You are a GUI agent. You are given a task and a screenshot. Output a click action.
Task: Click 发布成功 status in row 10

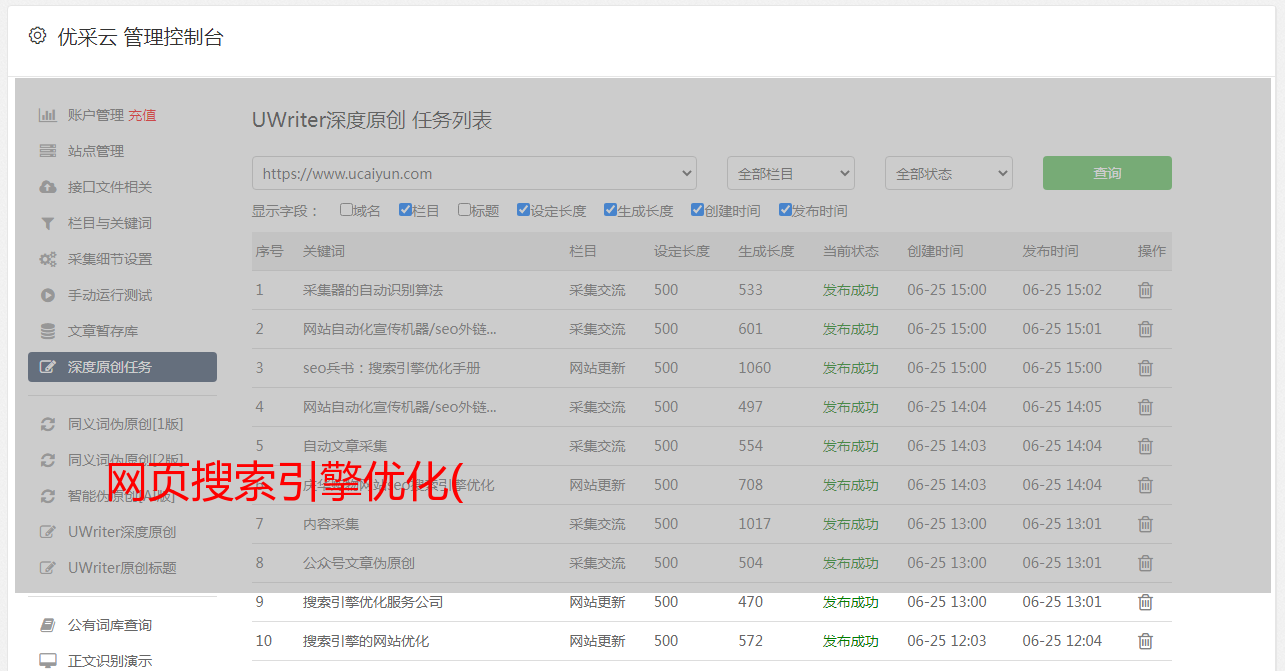pyautogui.click(x=851, y=641)
